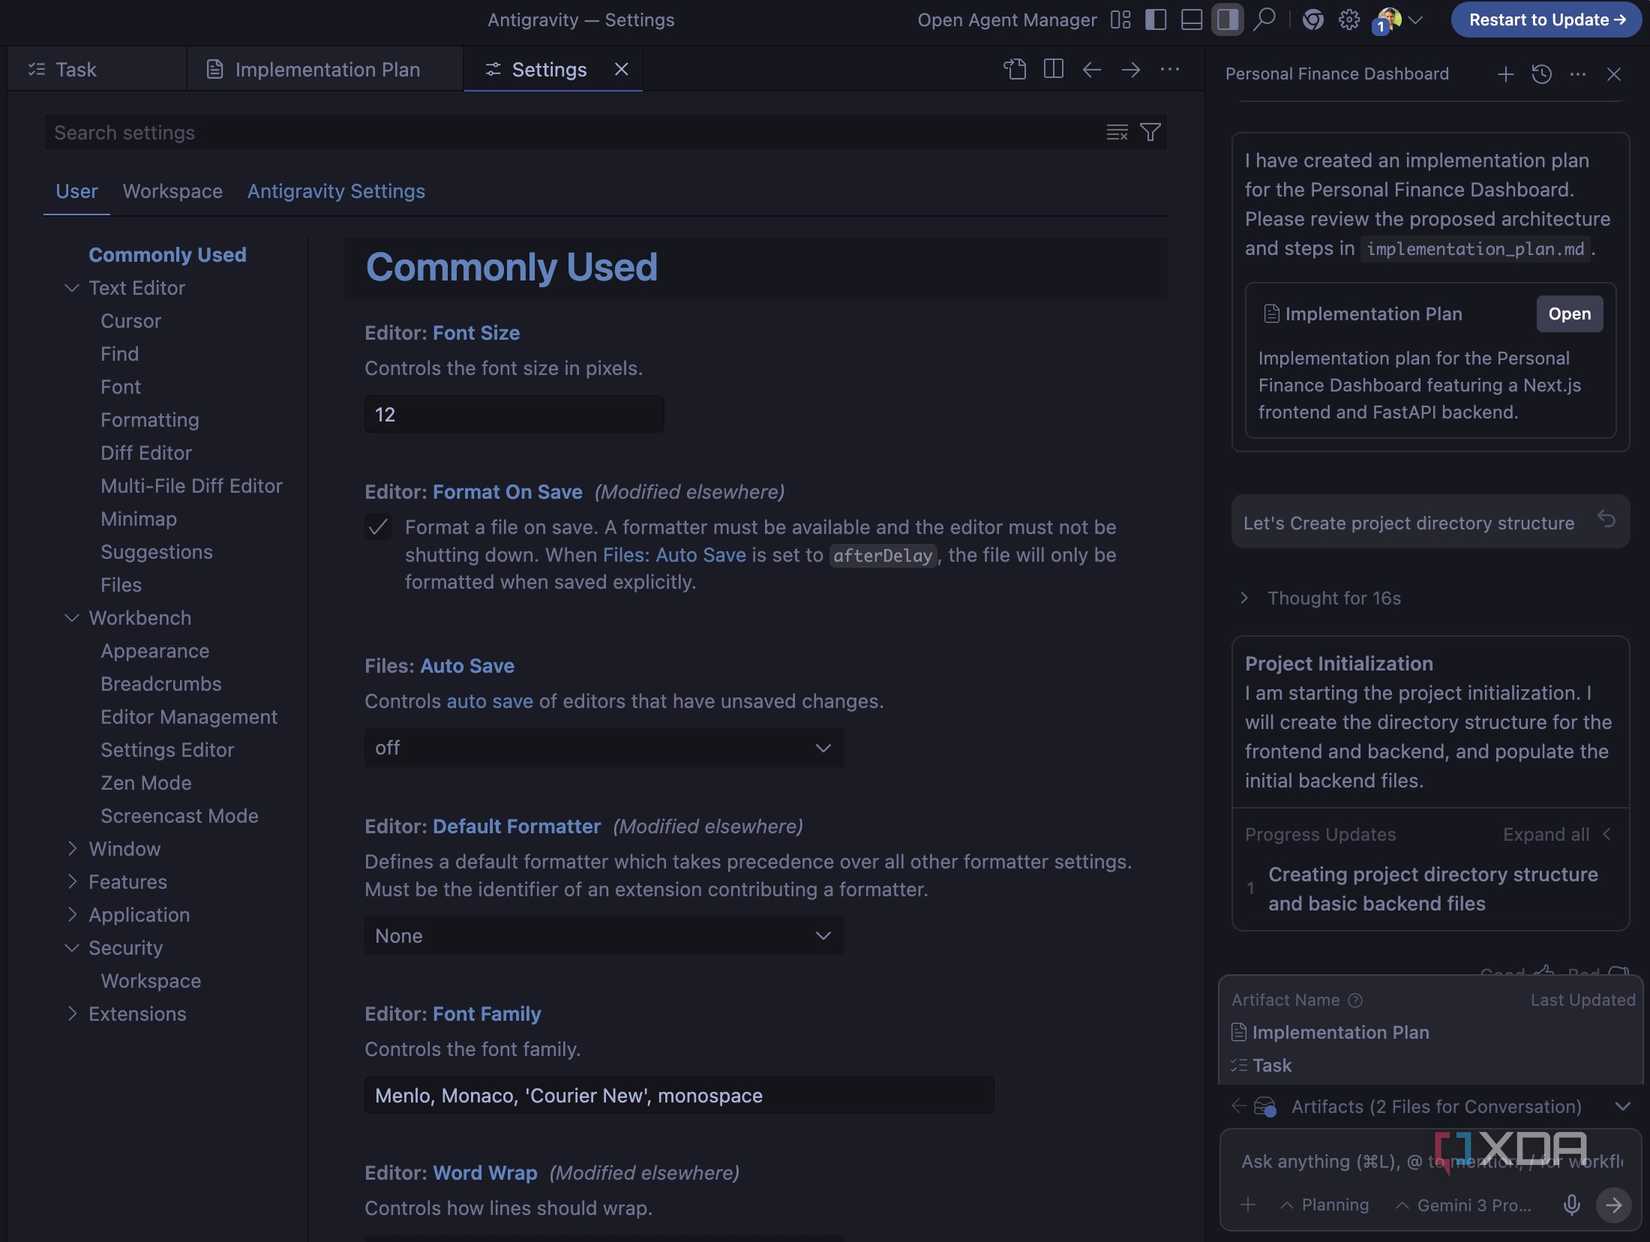
Task: Split the editor to the right
Action: point(1053,69)
